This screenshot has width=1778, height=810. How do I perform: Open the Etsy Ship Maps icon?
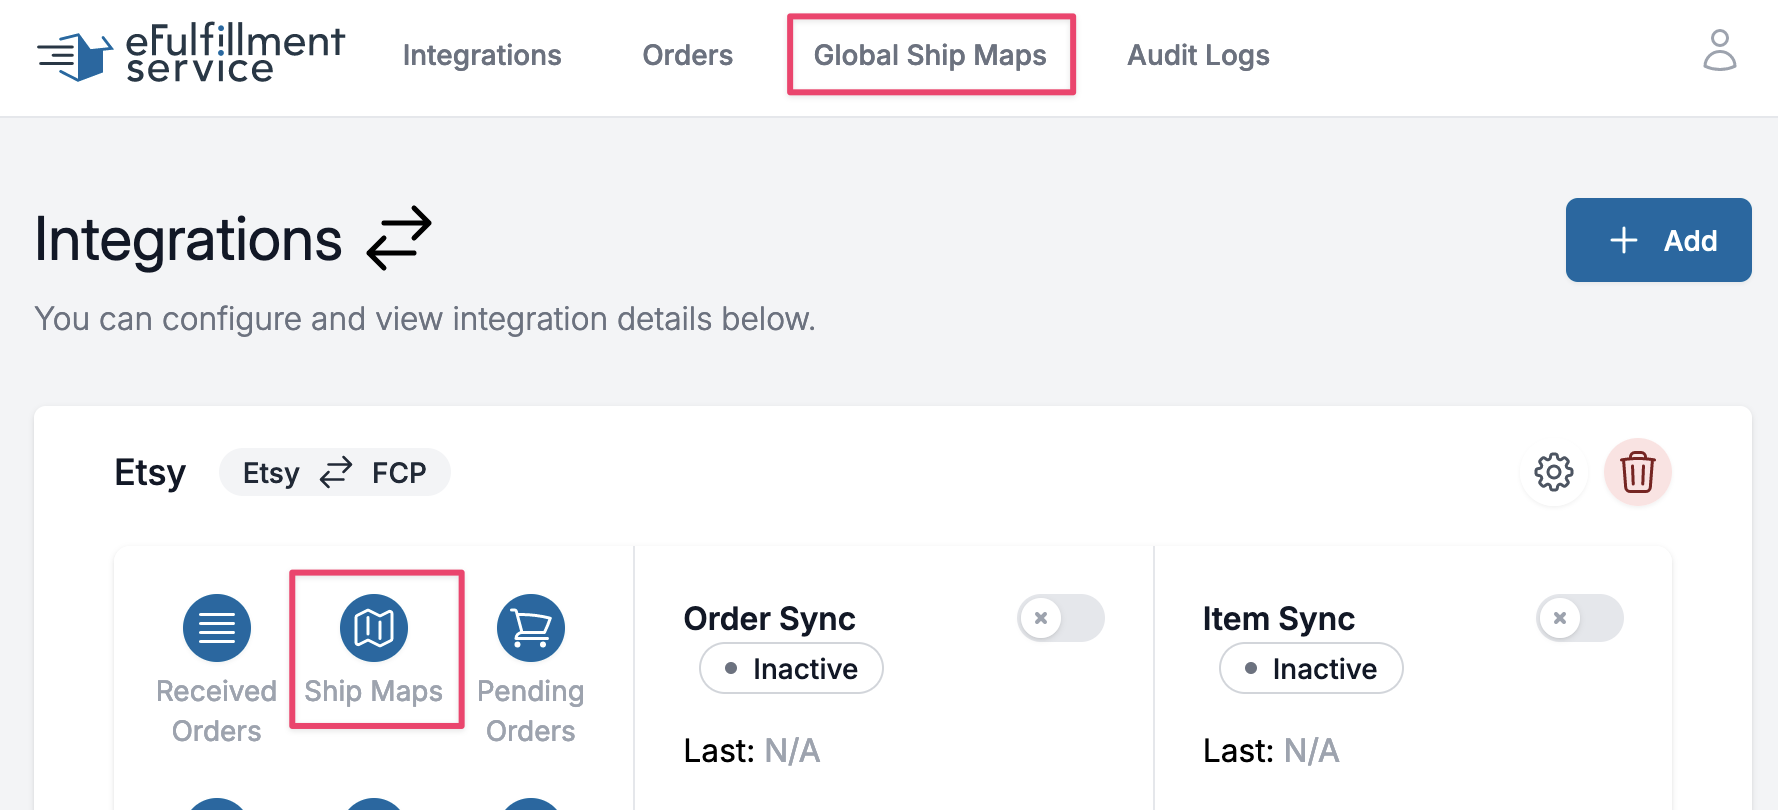pyautogui.click(x=374, y=628)
